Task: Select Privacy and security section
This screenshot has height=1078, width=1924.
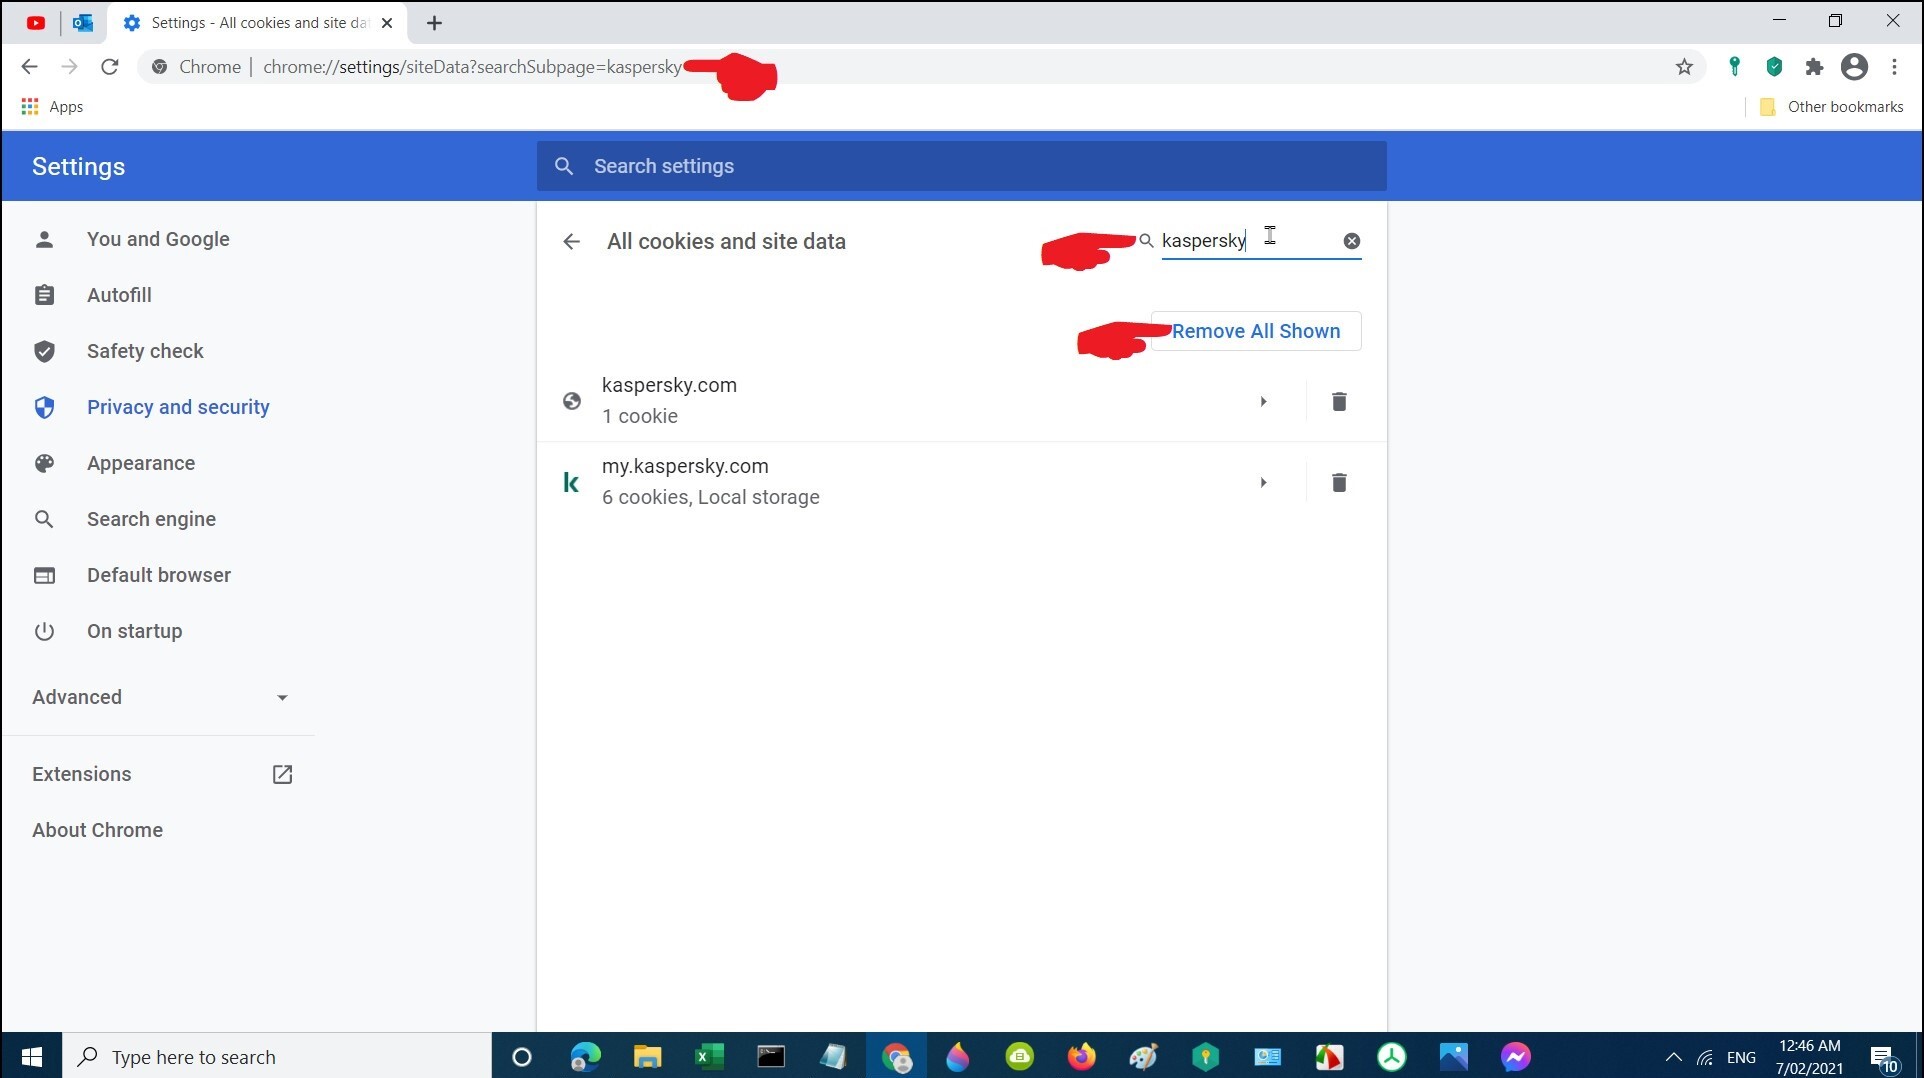Action: 178,407
